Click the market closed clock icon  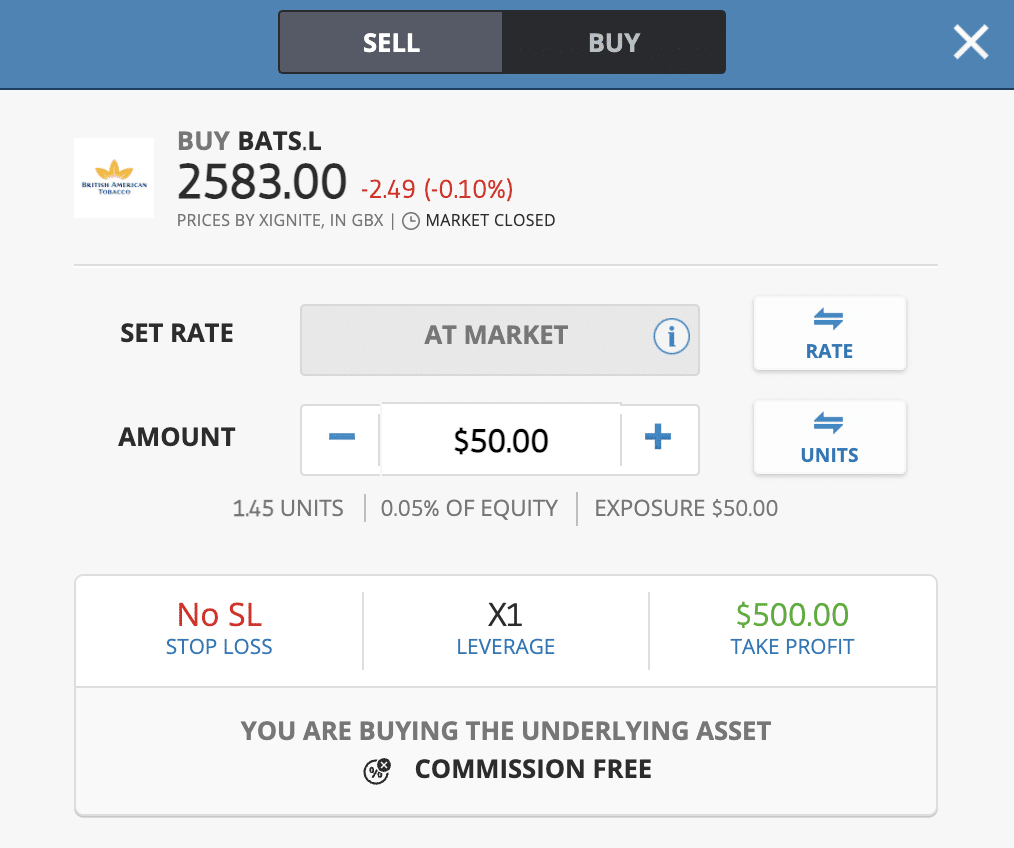411,221
